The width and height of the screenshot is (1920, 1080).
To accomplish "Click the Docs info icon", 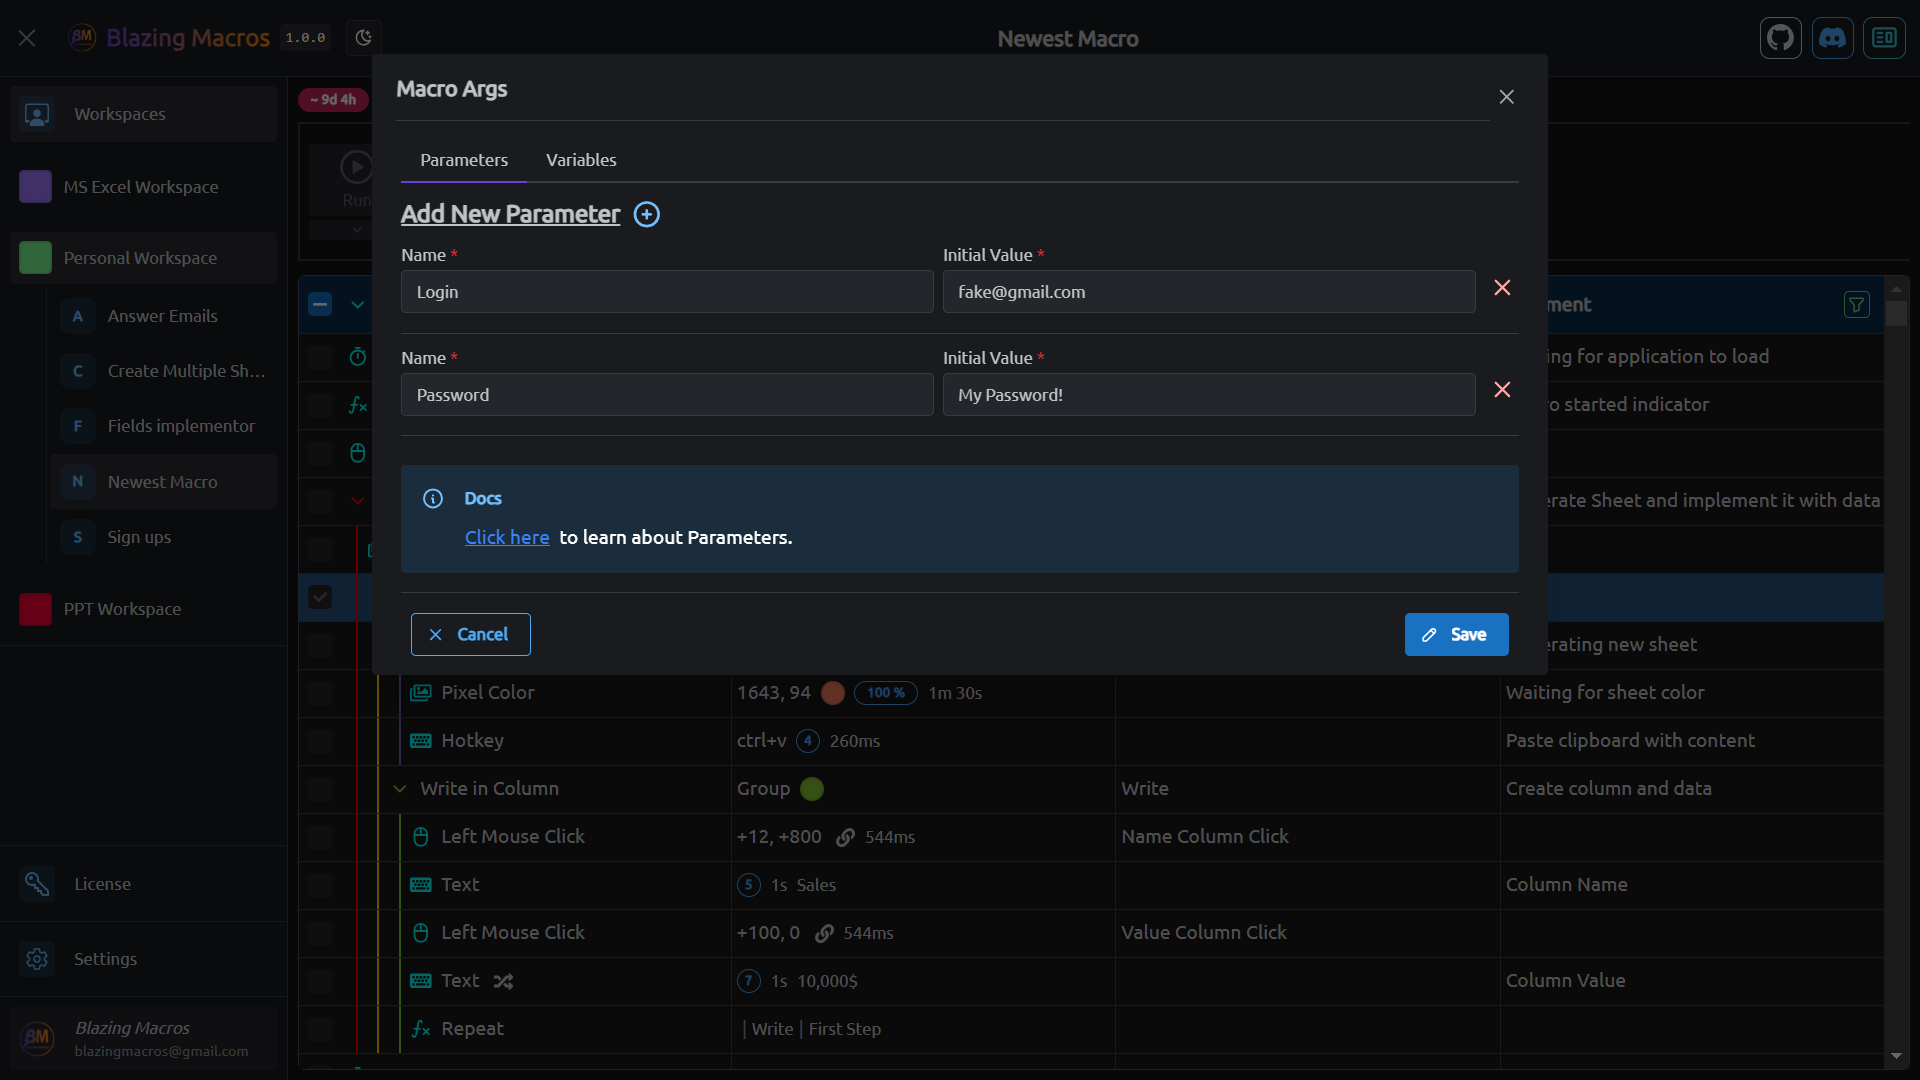I will pyautogui.click(x=433, y=498).
